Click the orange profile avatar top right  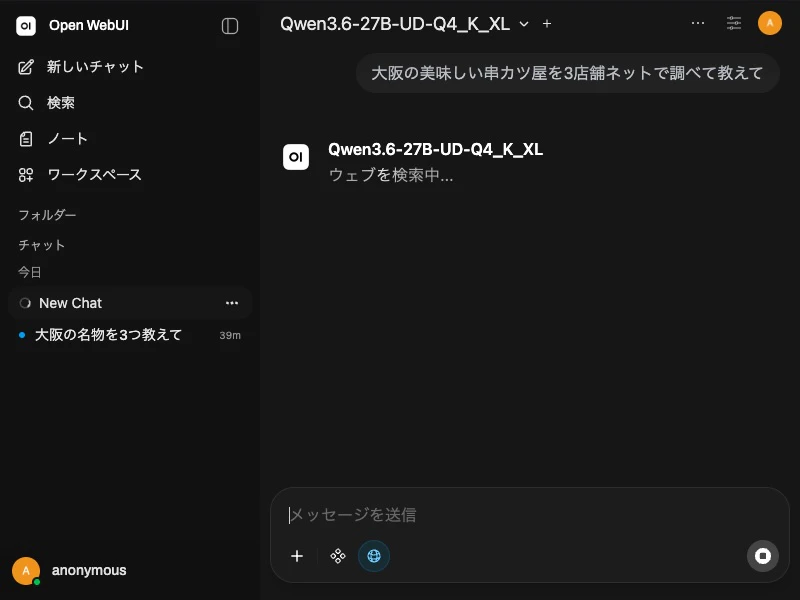[x=769, y=23]
